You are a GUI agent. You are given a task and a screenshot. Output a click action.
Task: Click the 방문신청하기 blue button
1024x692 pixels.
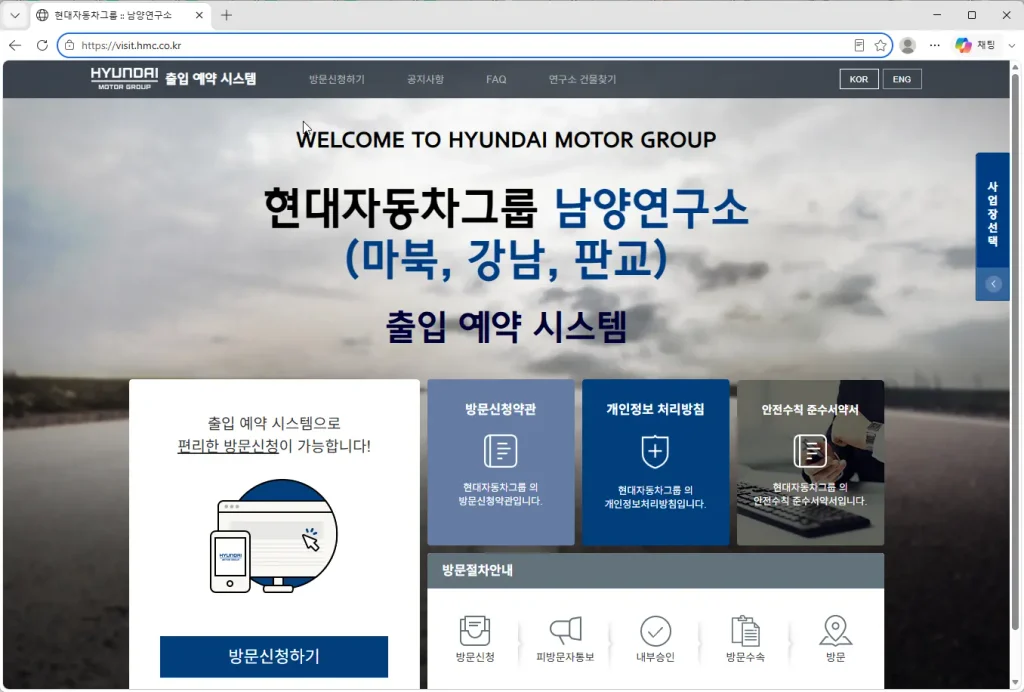click(x=274, y=656)
